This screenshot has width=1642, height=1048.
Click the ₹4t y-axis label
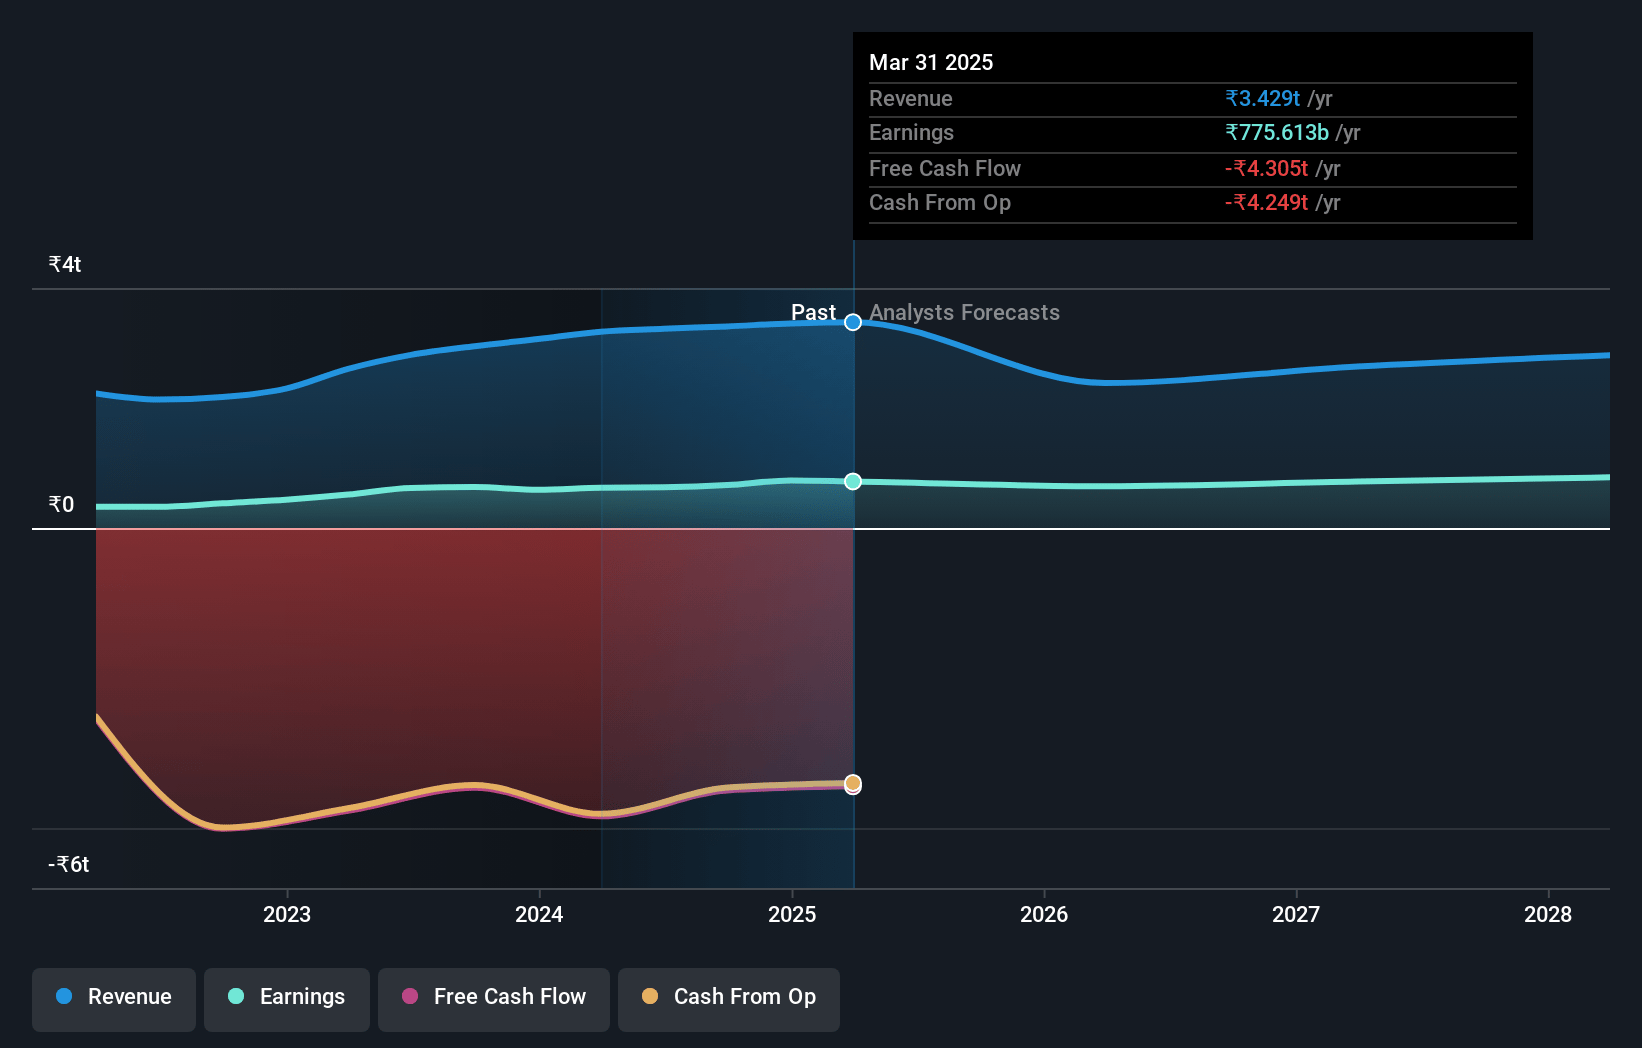click(x=65, y=264)
